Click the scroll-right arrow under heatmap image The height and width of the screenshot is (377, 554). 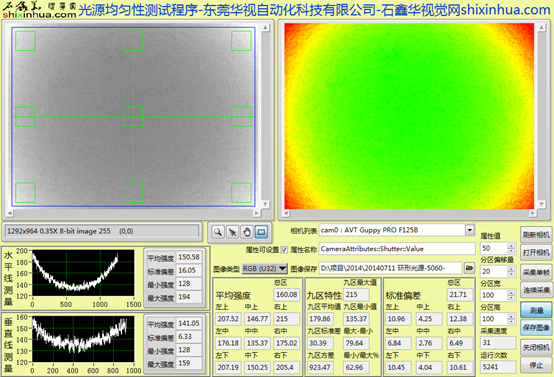click(x=532, y=213)
